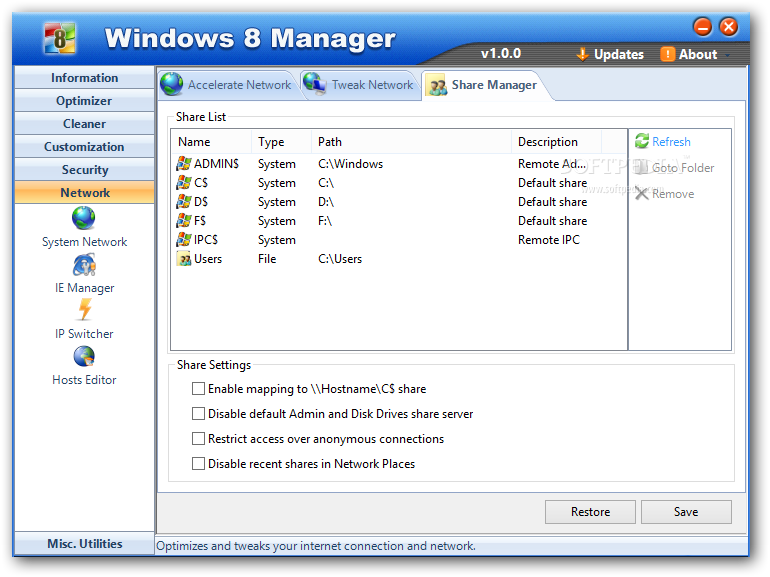The image size is (770, 577).
Task: Click the Remote Ad... description cell
Action: 552,164
